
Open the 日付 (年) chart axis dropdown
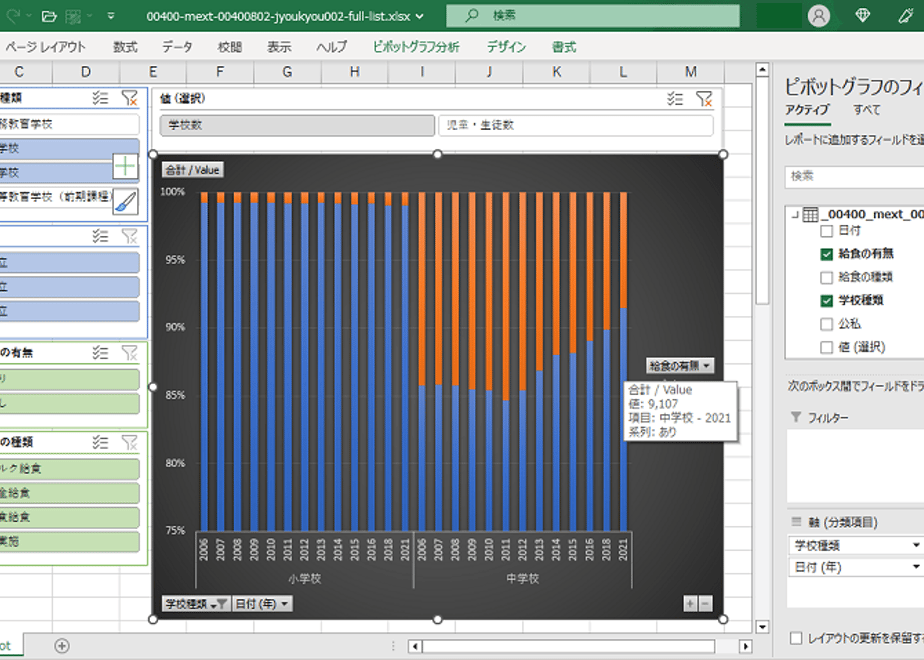(x=262, y=603)
